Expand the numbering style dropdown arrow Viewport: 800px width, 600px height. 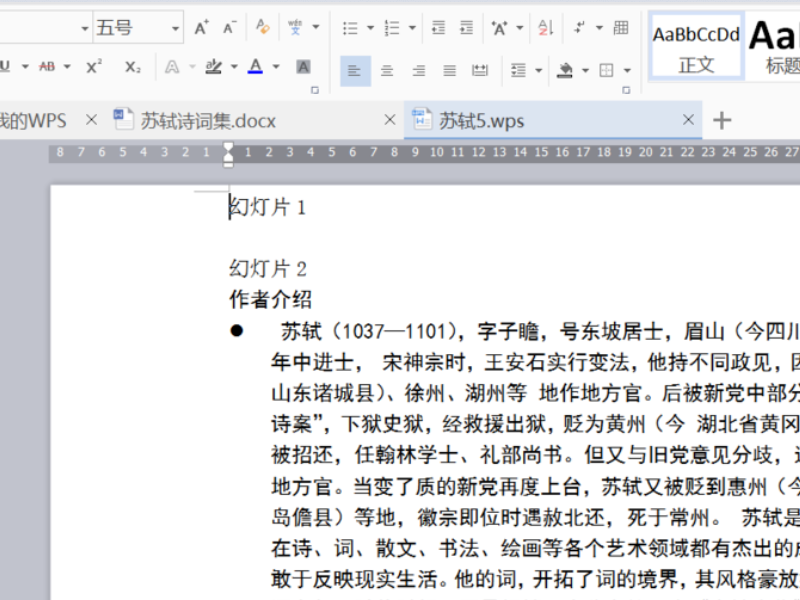412,28
